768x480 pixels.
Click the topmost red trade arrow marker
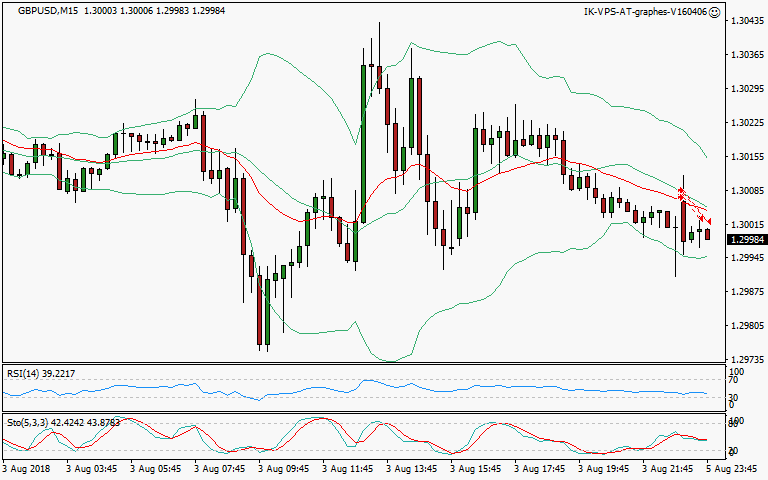(x=681, y=191)
